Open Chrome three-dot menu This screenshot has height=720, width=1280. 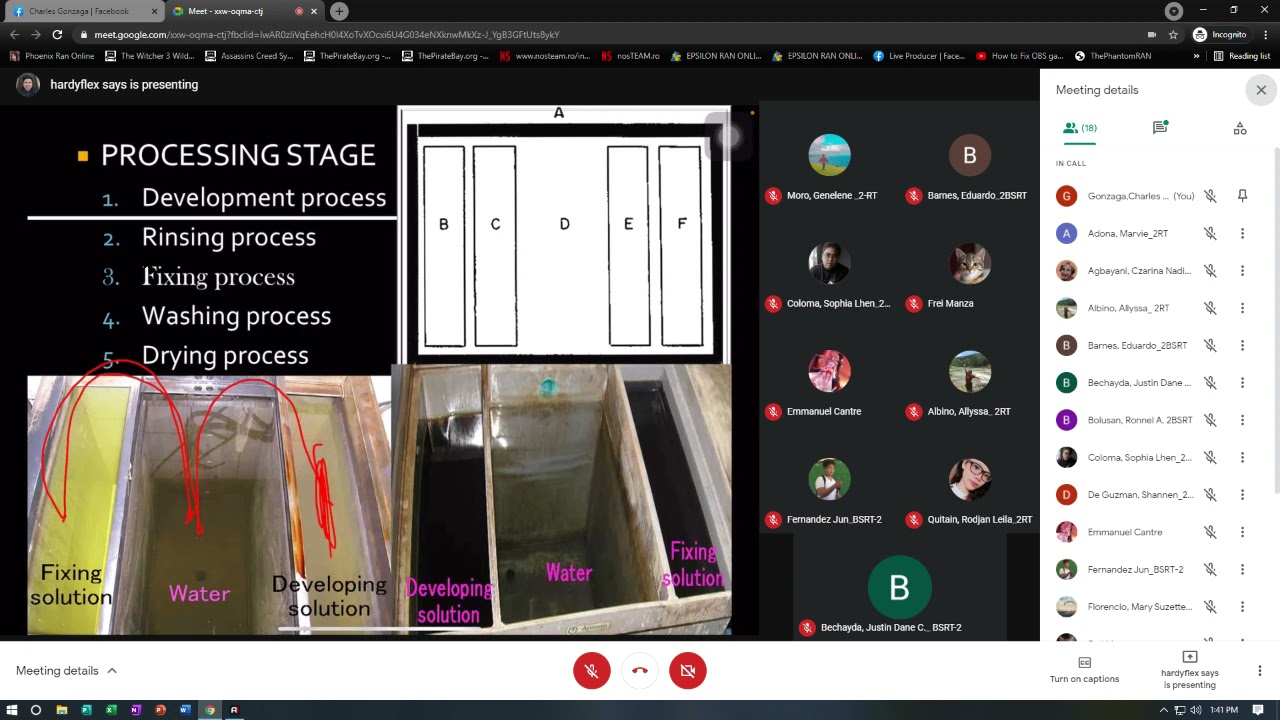pyautogui.click(x=1266, y=34)
